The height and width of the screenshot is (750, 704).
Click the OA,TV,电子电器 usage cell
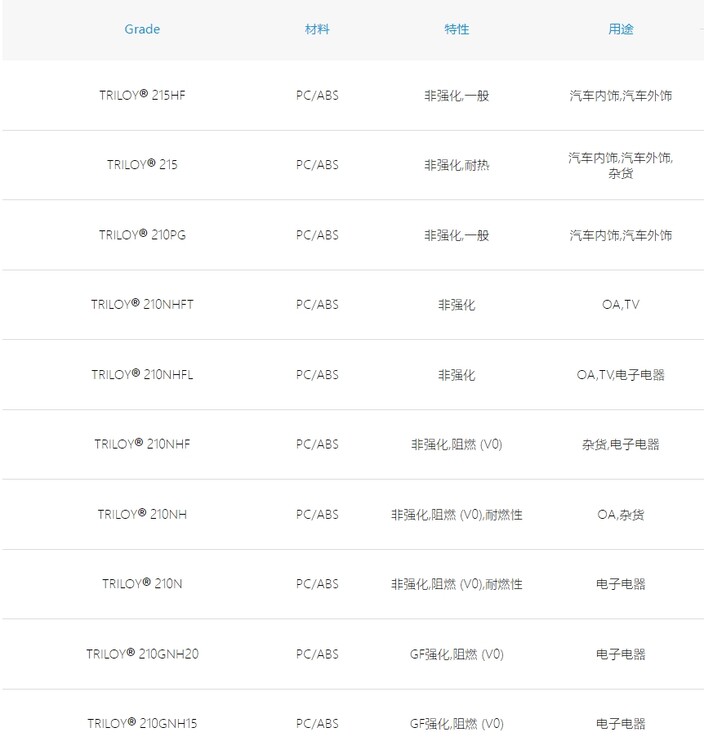click(621, 375)
